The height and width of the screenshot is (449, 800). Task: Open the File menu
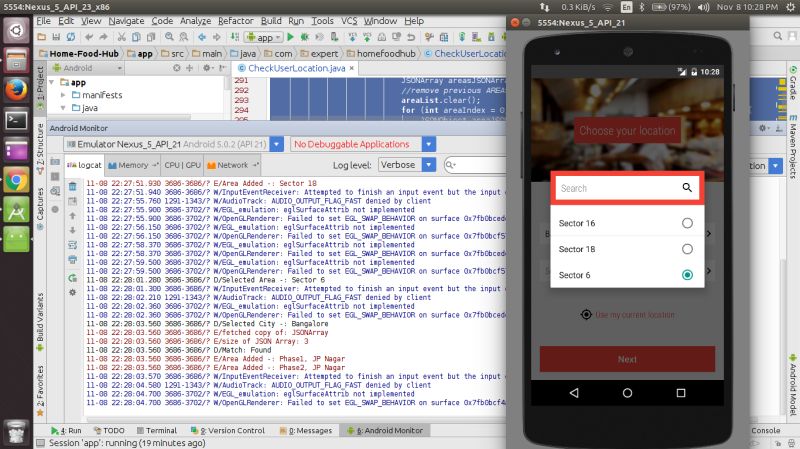(x=43, y=21)
